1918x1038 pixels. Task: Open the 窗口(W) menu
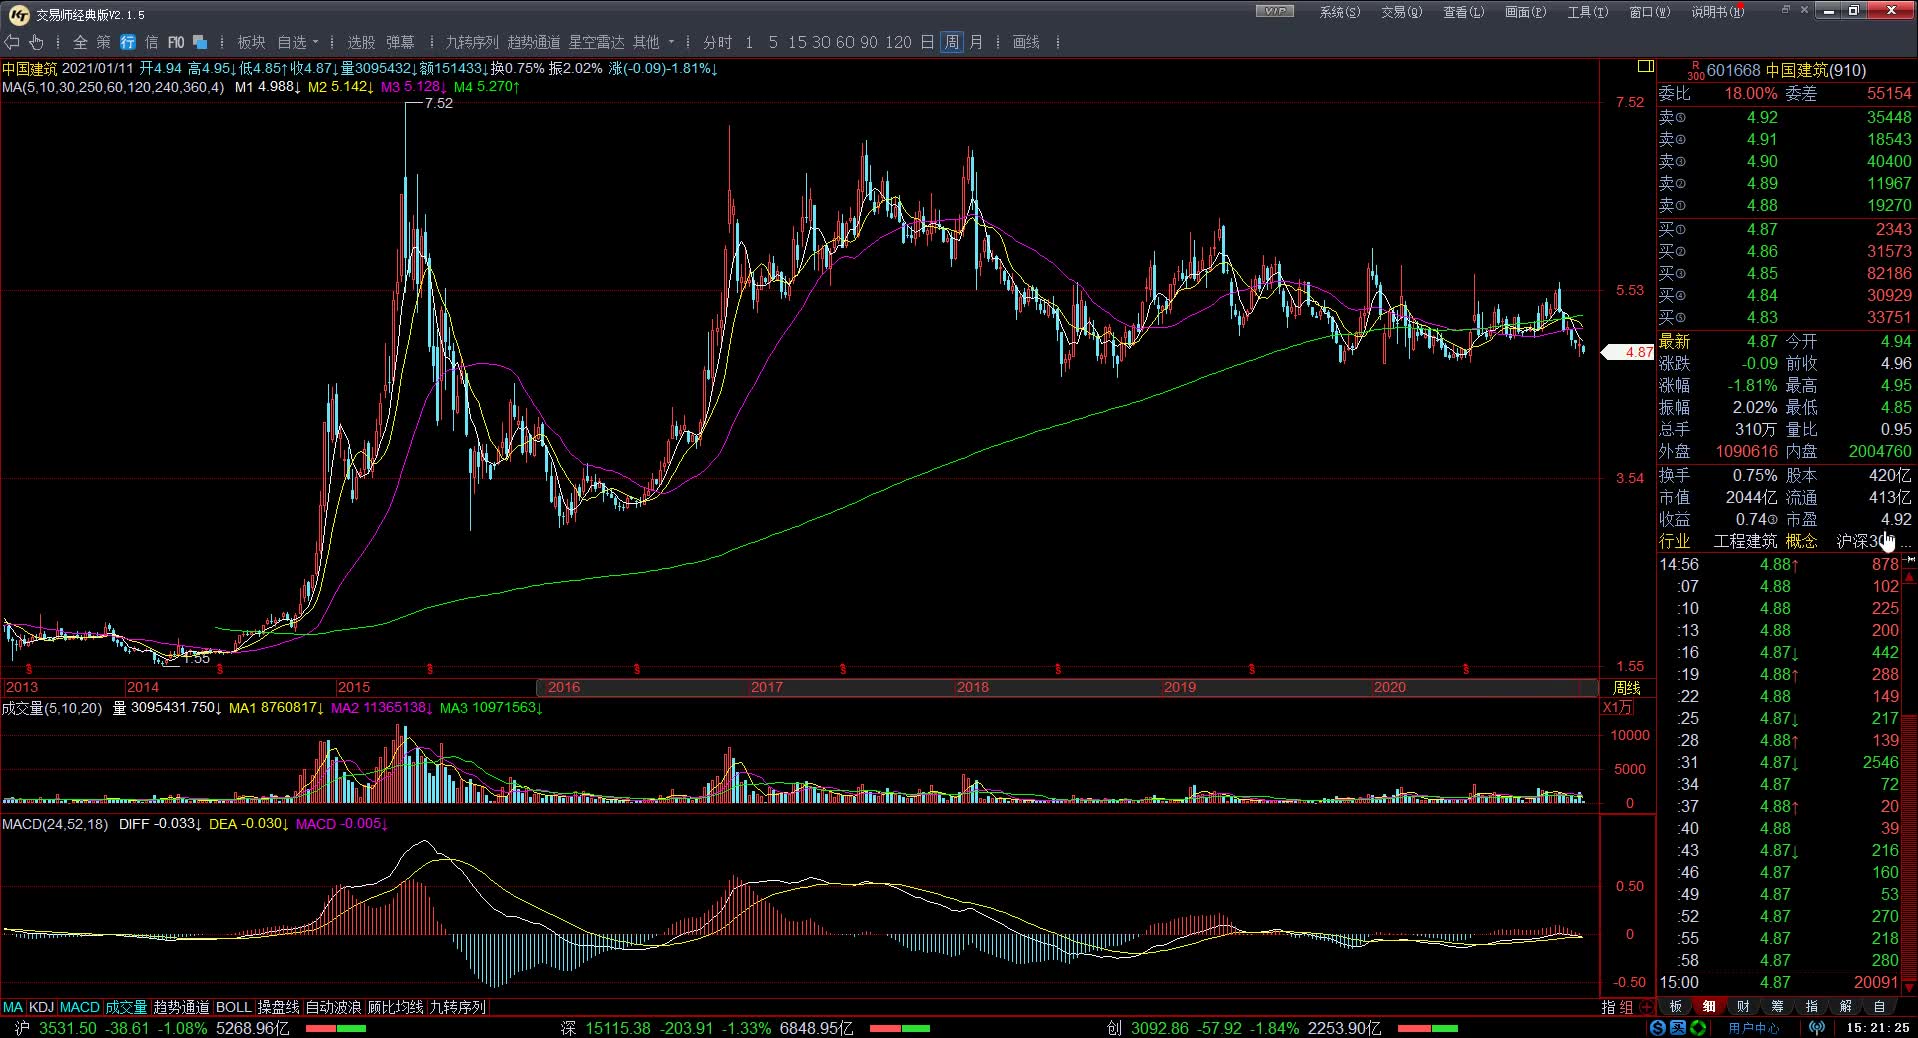pos(1649,12)
